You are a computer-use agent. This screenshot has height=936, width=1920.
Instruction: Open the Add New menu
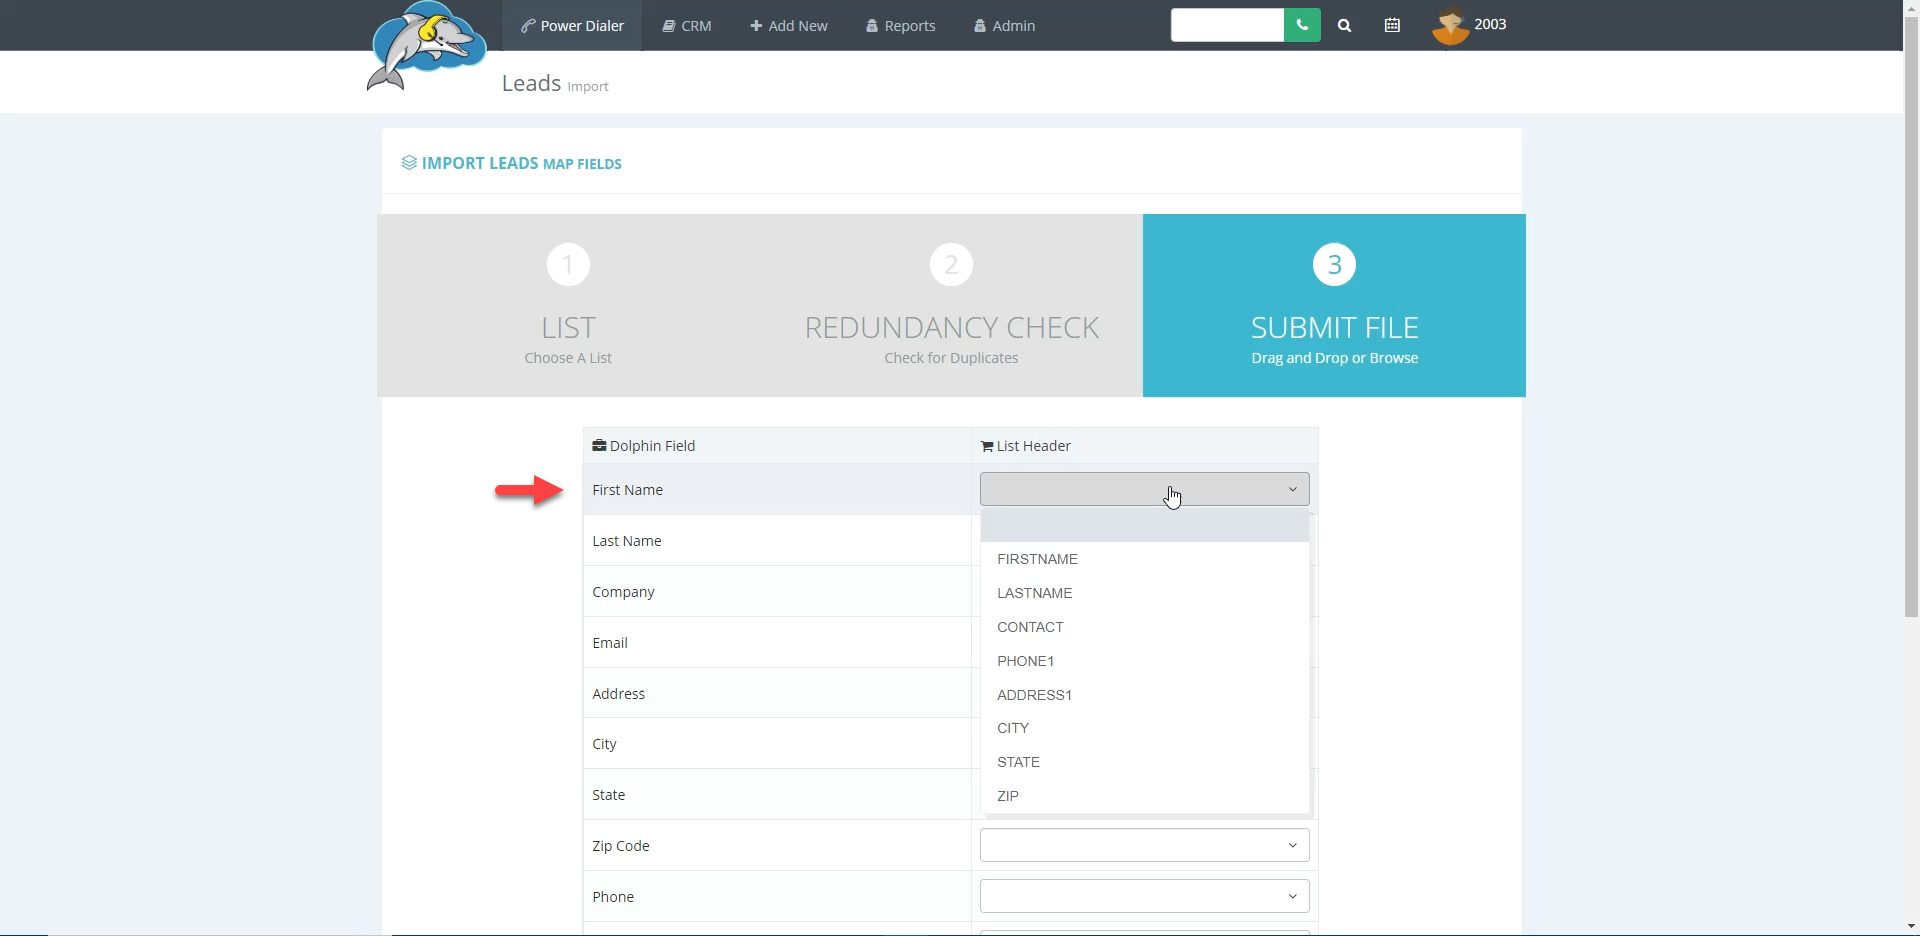[789, 25]
